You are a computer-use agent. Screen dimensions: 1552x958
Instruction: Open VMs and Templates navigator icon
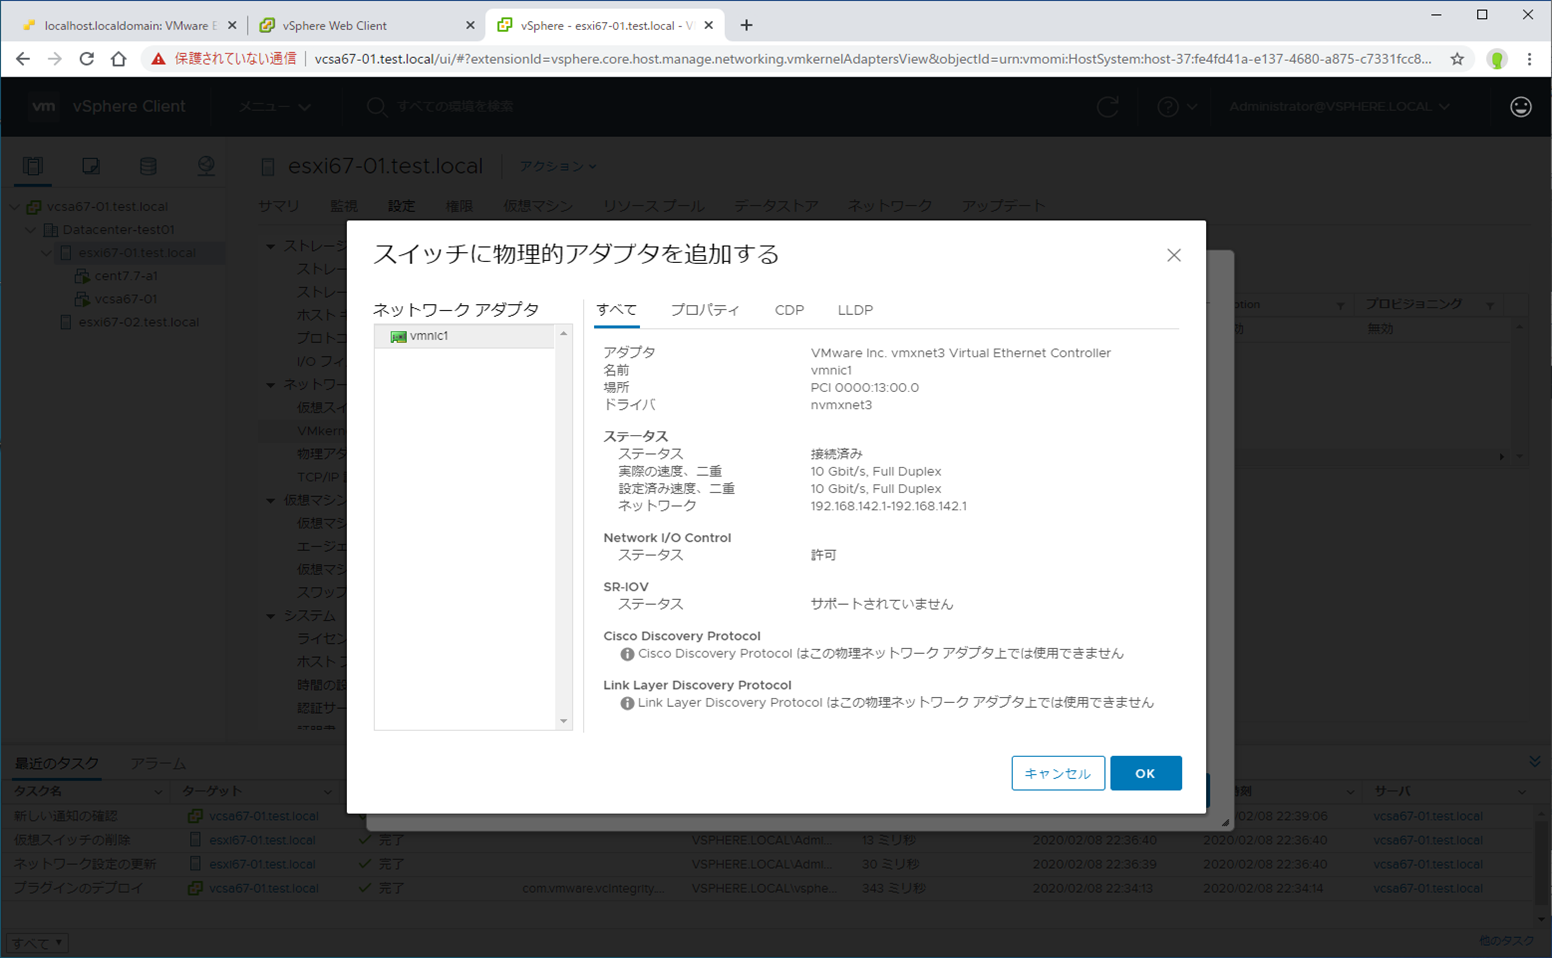click(x=91, y=166)
